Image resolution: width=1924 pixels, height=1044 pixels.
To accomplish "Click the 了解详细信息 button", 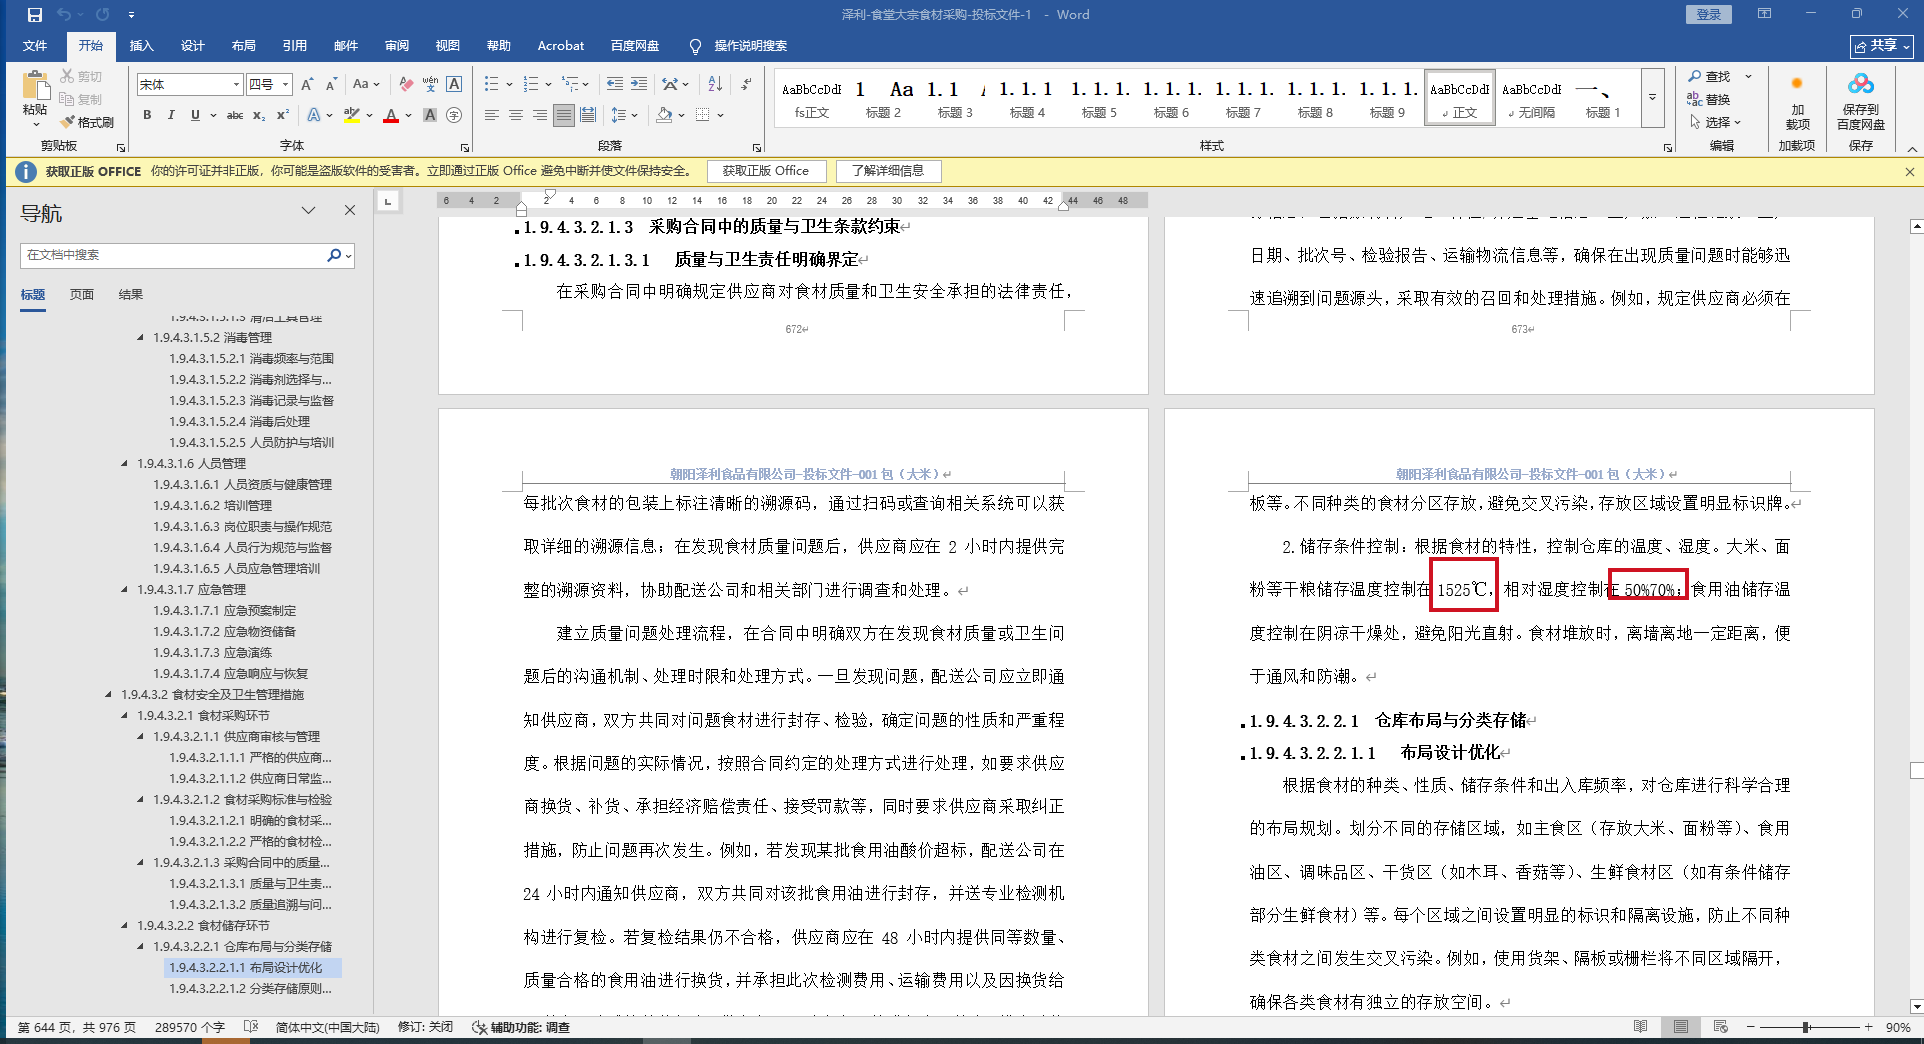I will pyautogui.click(x=888, y=171).
